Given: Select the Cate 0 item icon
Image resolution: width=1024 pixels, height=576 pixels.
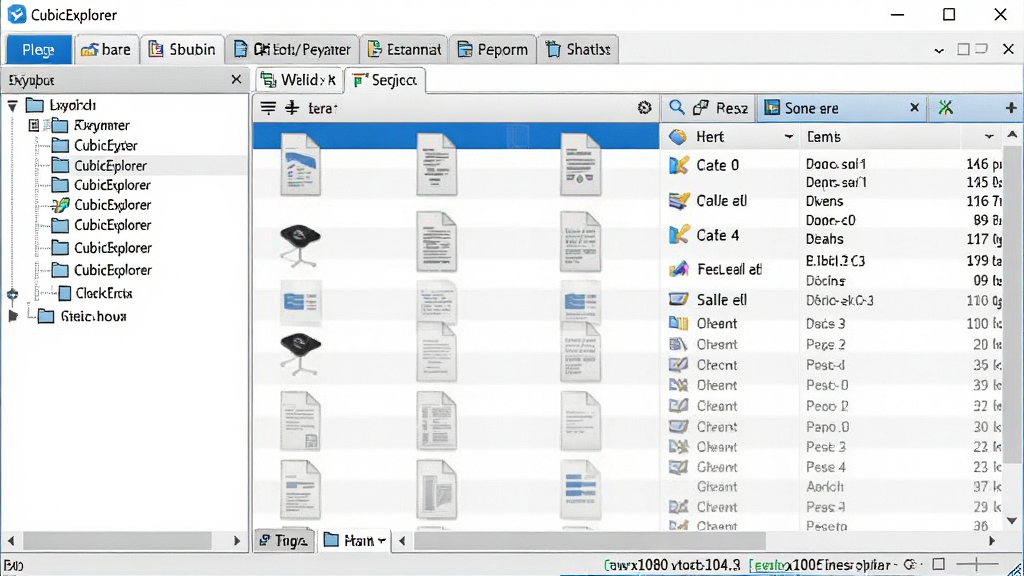Looking at the screenshot, I should click(679, 165).
